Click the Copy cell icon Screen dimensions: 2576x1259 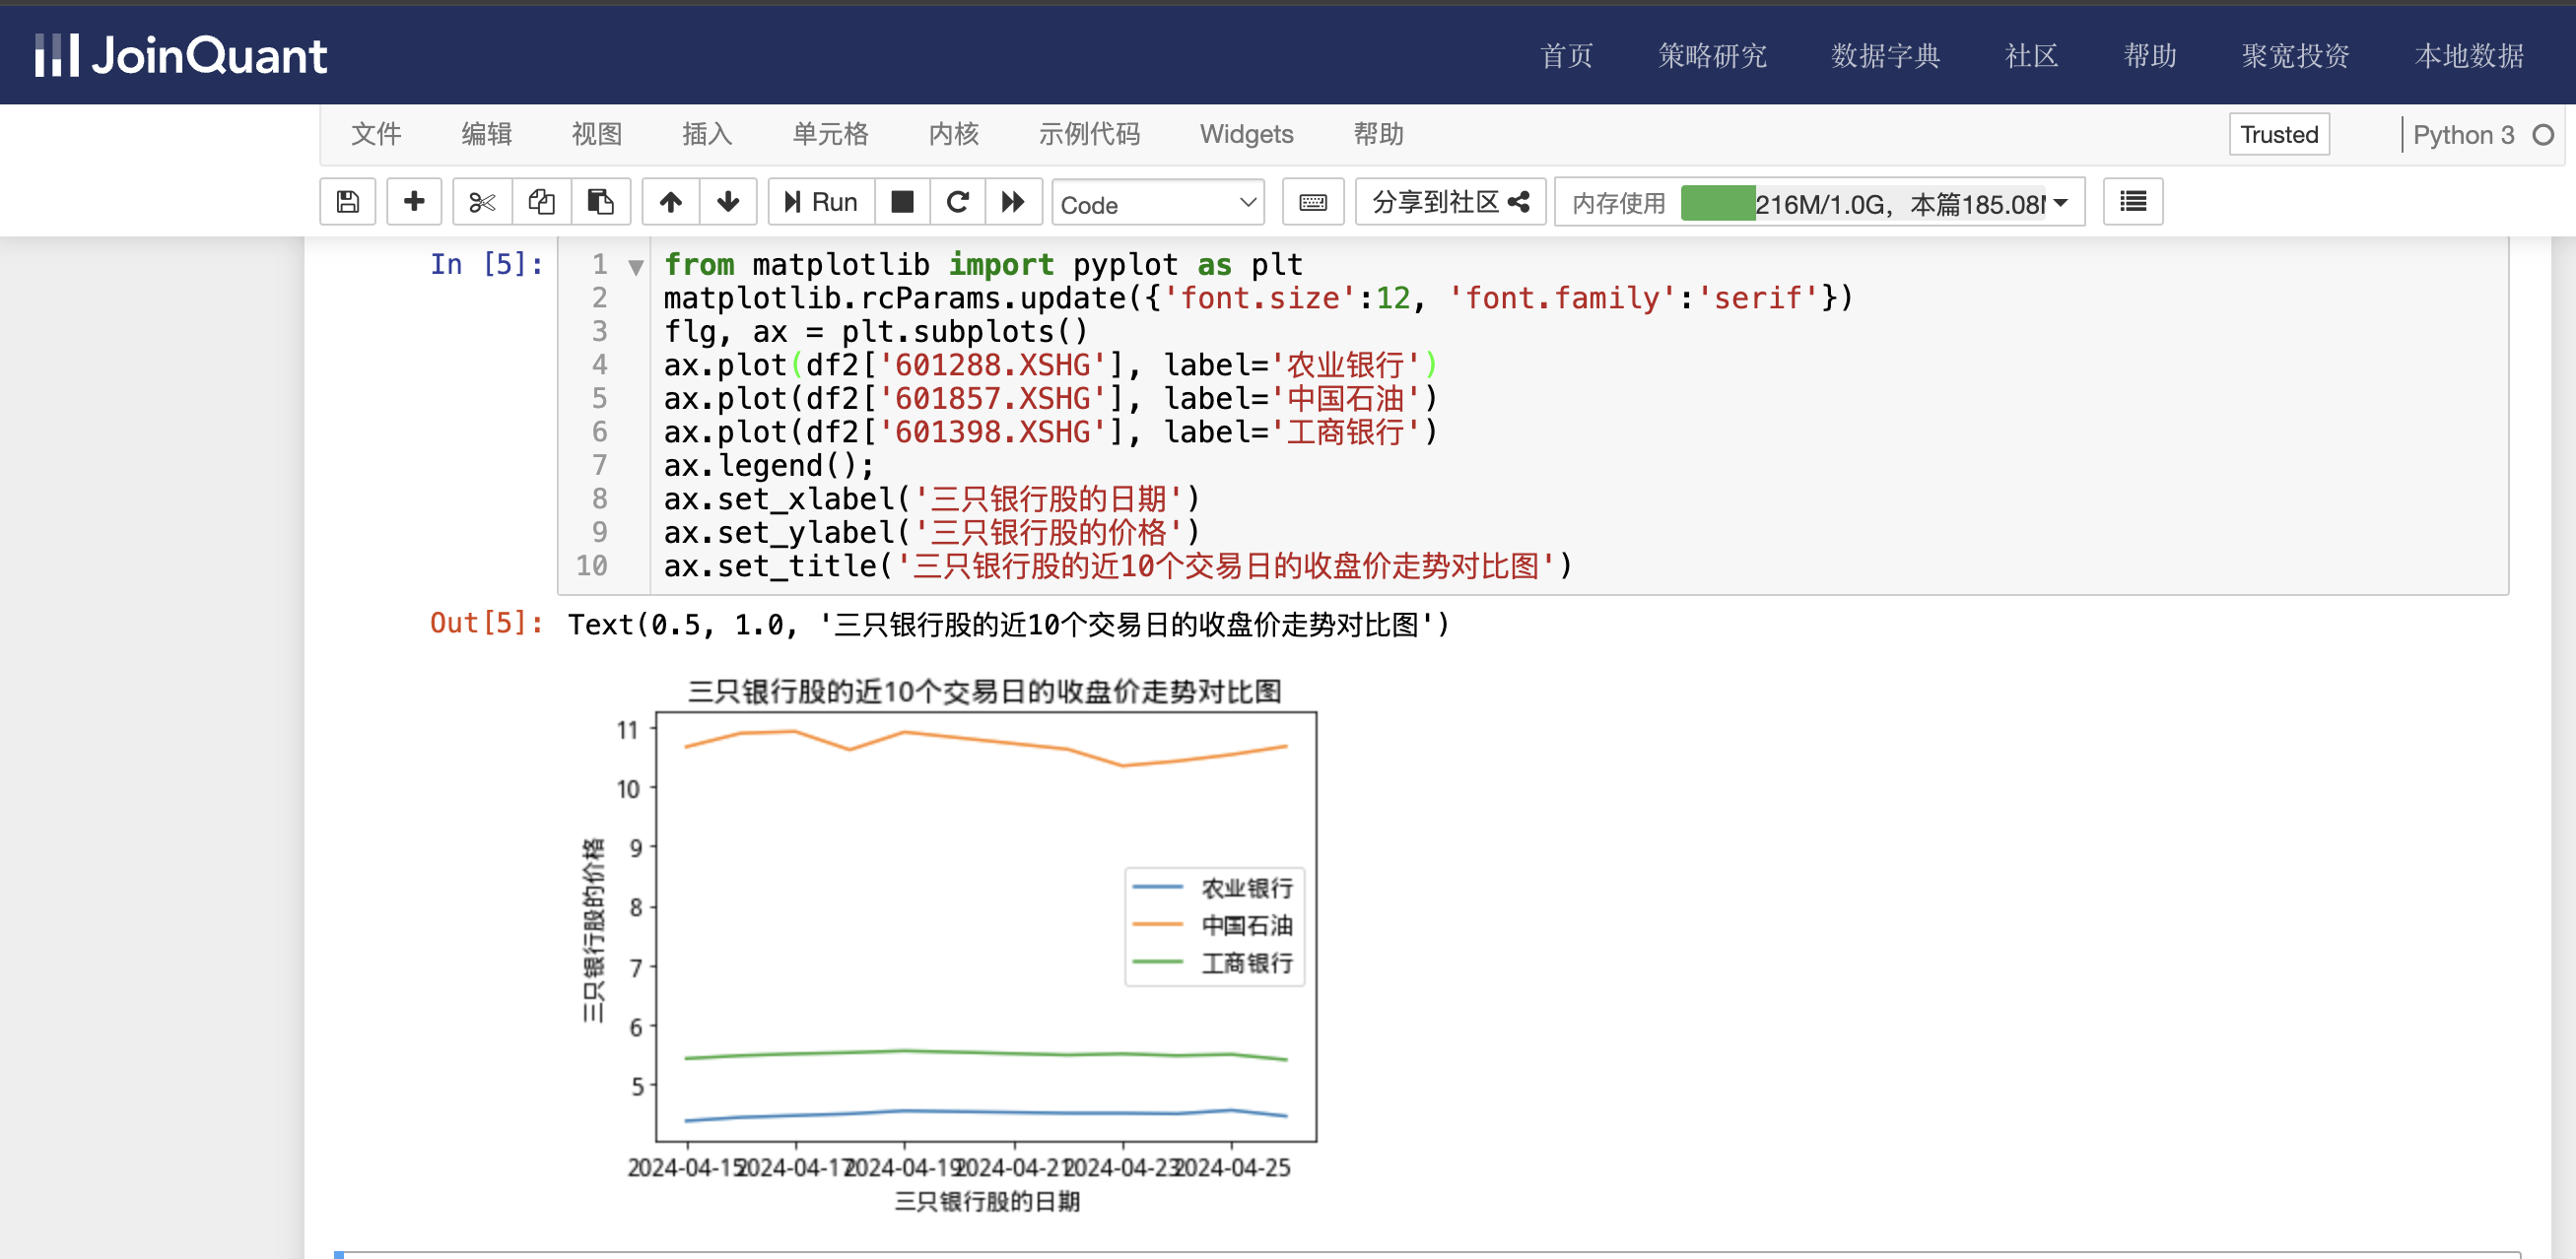click(540, 204)
